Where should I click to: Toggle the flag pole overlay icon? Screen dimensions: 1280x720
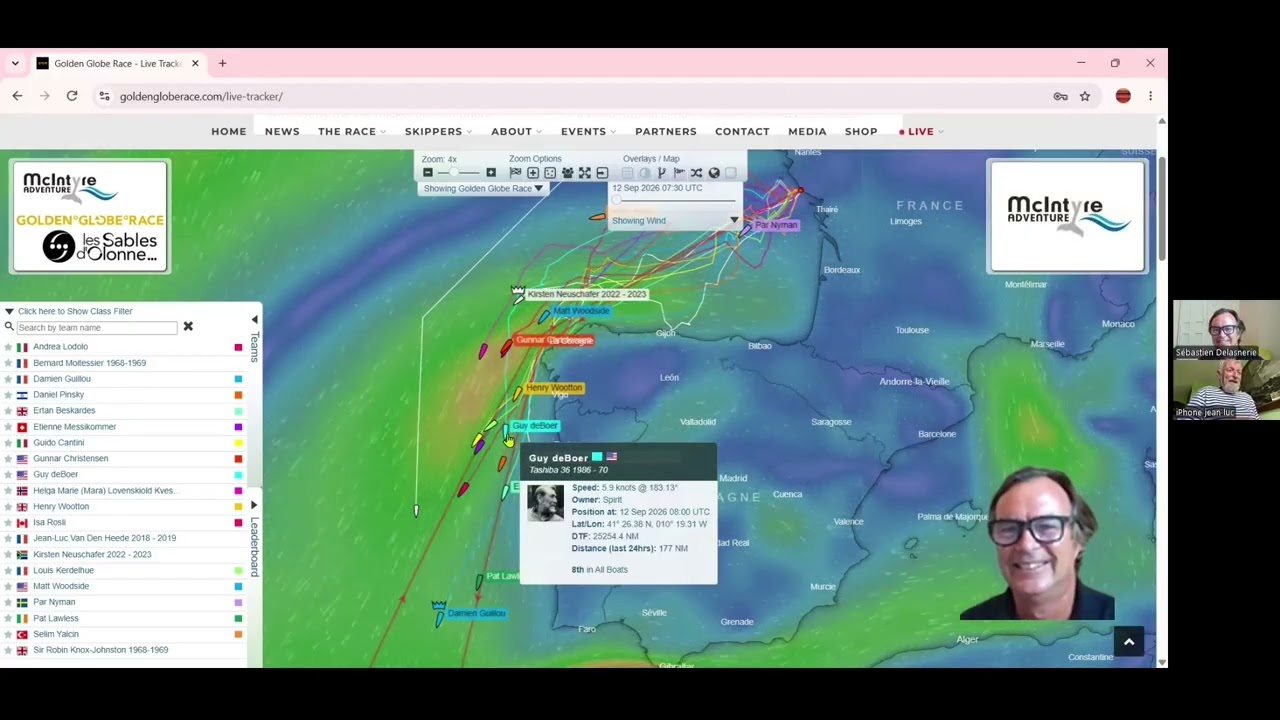coord(679,173)
